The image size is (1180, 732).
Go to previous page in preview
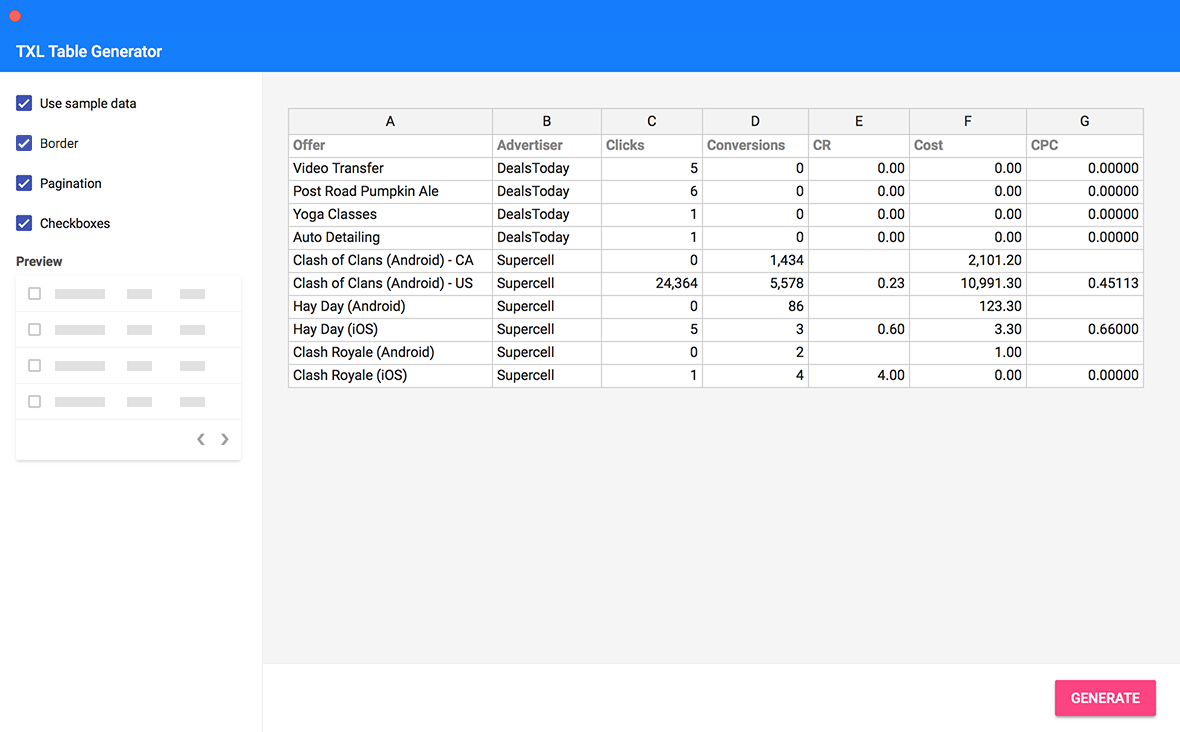[x=201, y=439]
